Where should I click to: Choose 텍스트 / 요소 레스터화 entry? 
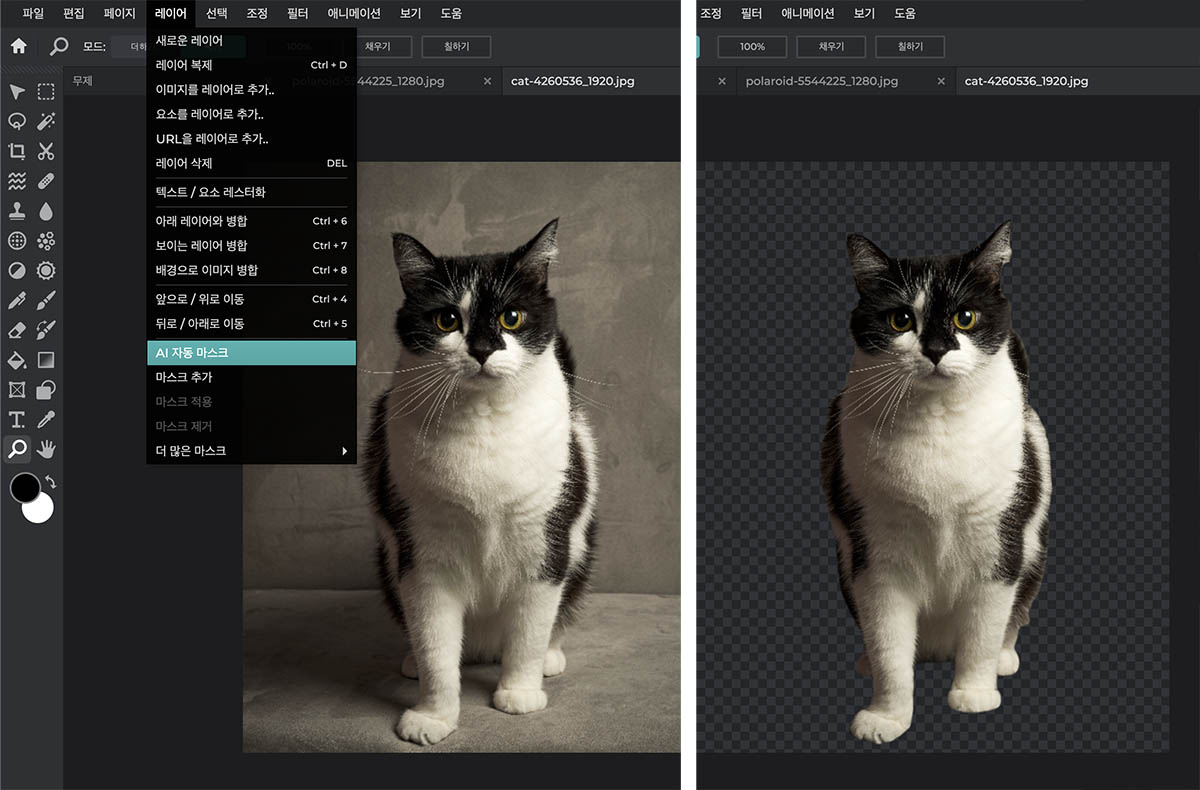click(x=251, y=192)
